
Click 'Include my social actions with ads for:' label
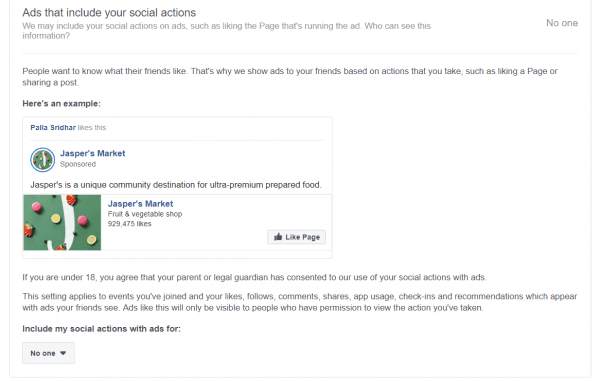pyautogui.click(x=101, y=329)
